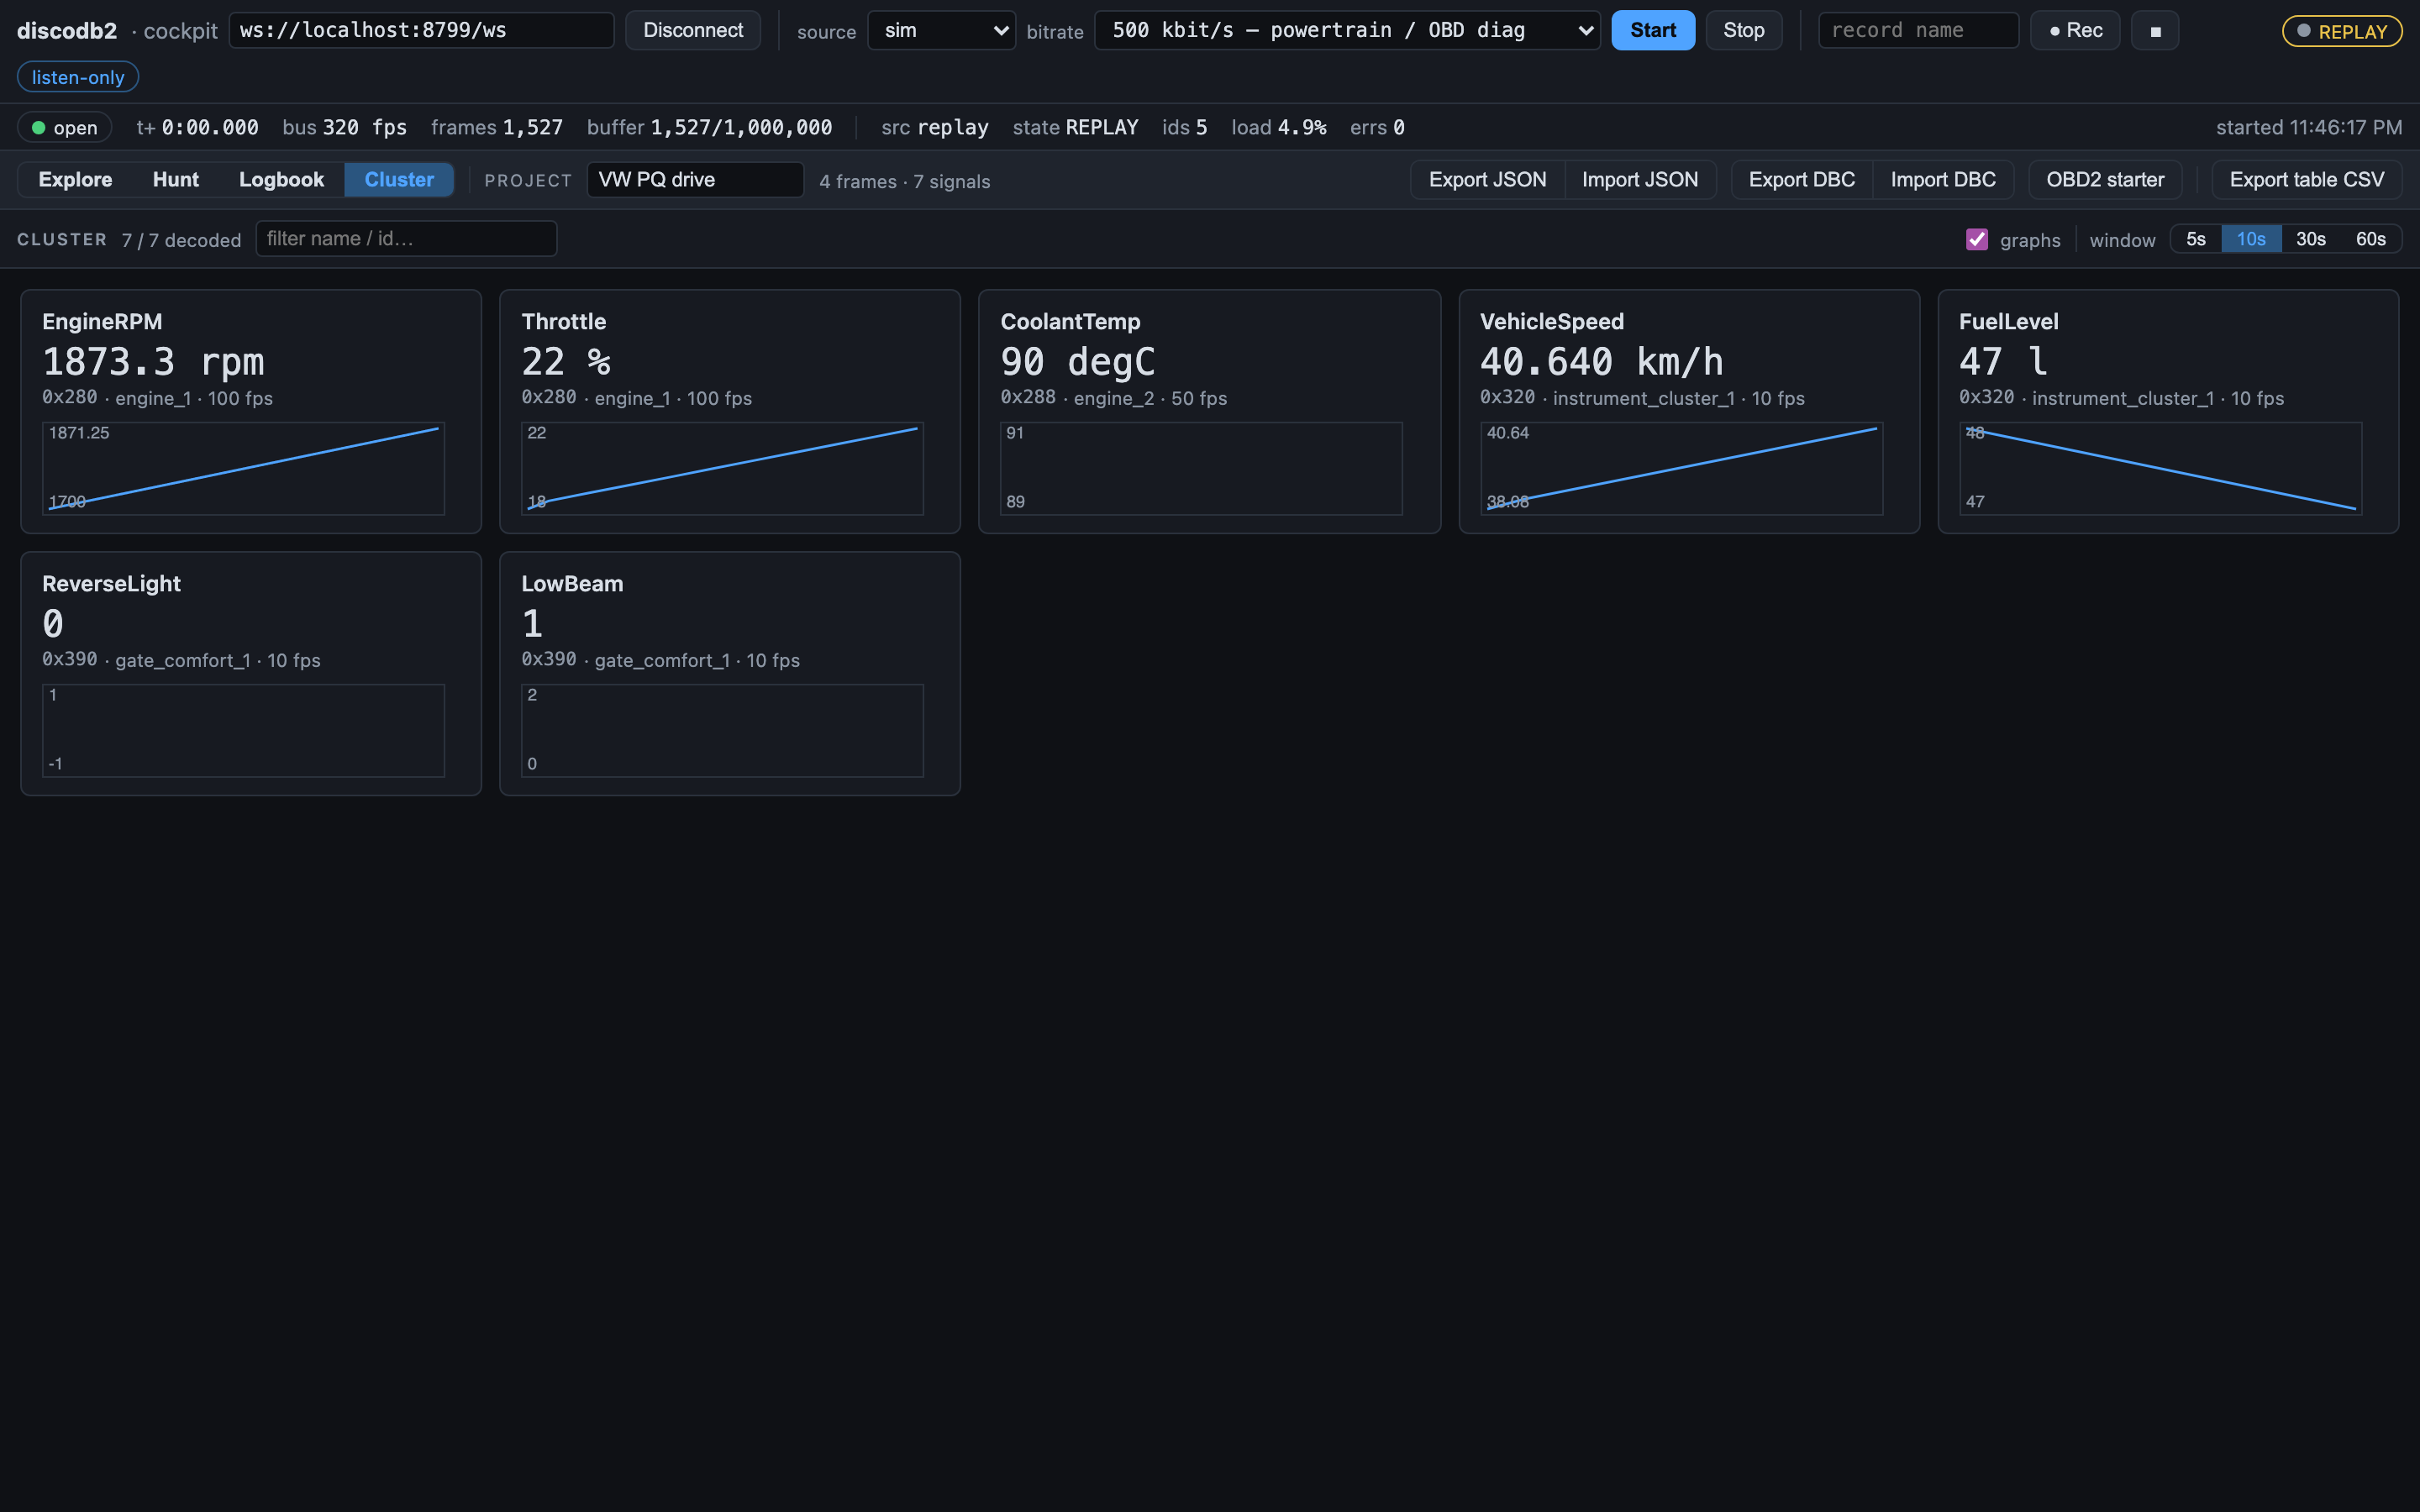Screen dimensions: 2420x1512
Task: Click the EngineRPM trend graph
Action: tap(243, 469)
